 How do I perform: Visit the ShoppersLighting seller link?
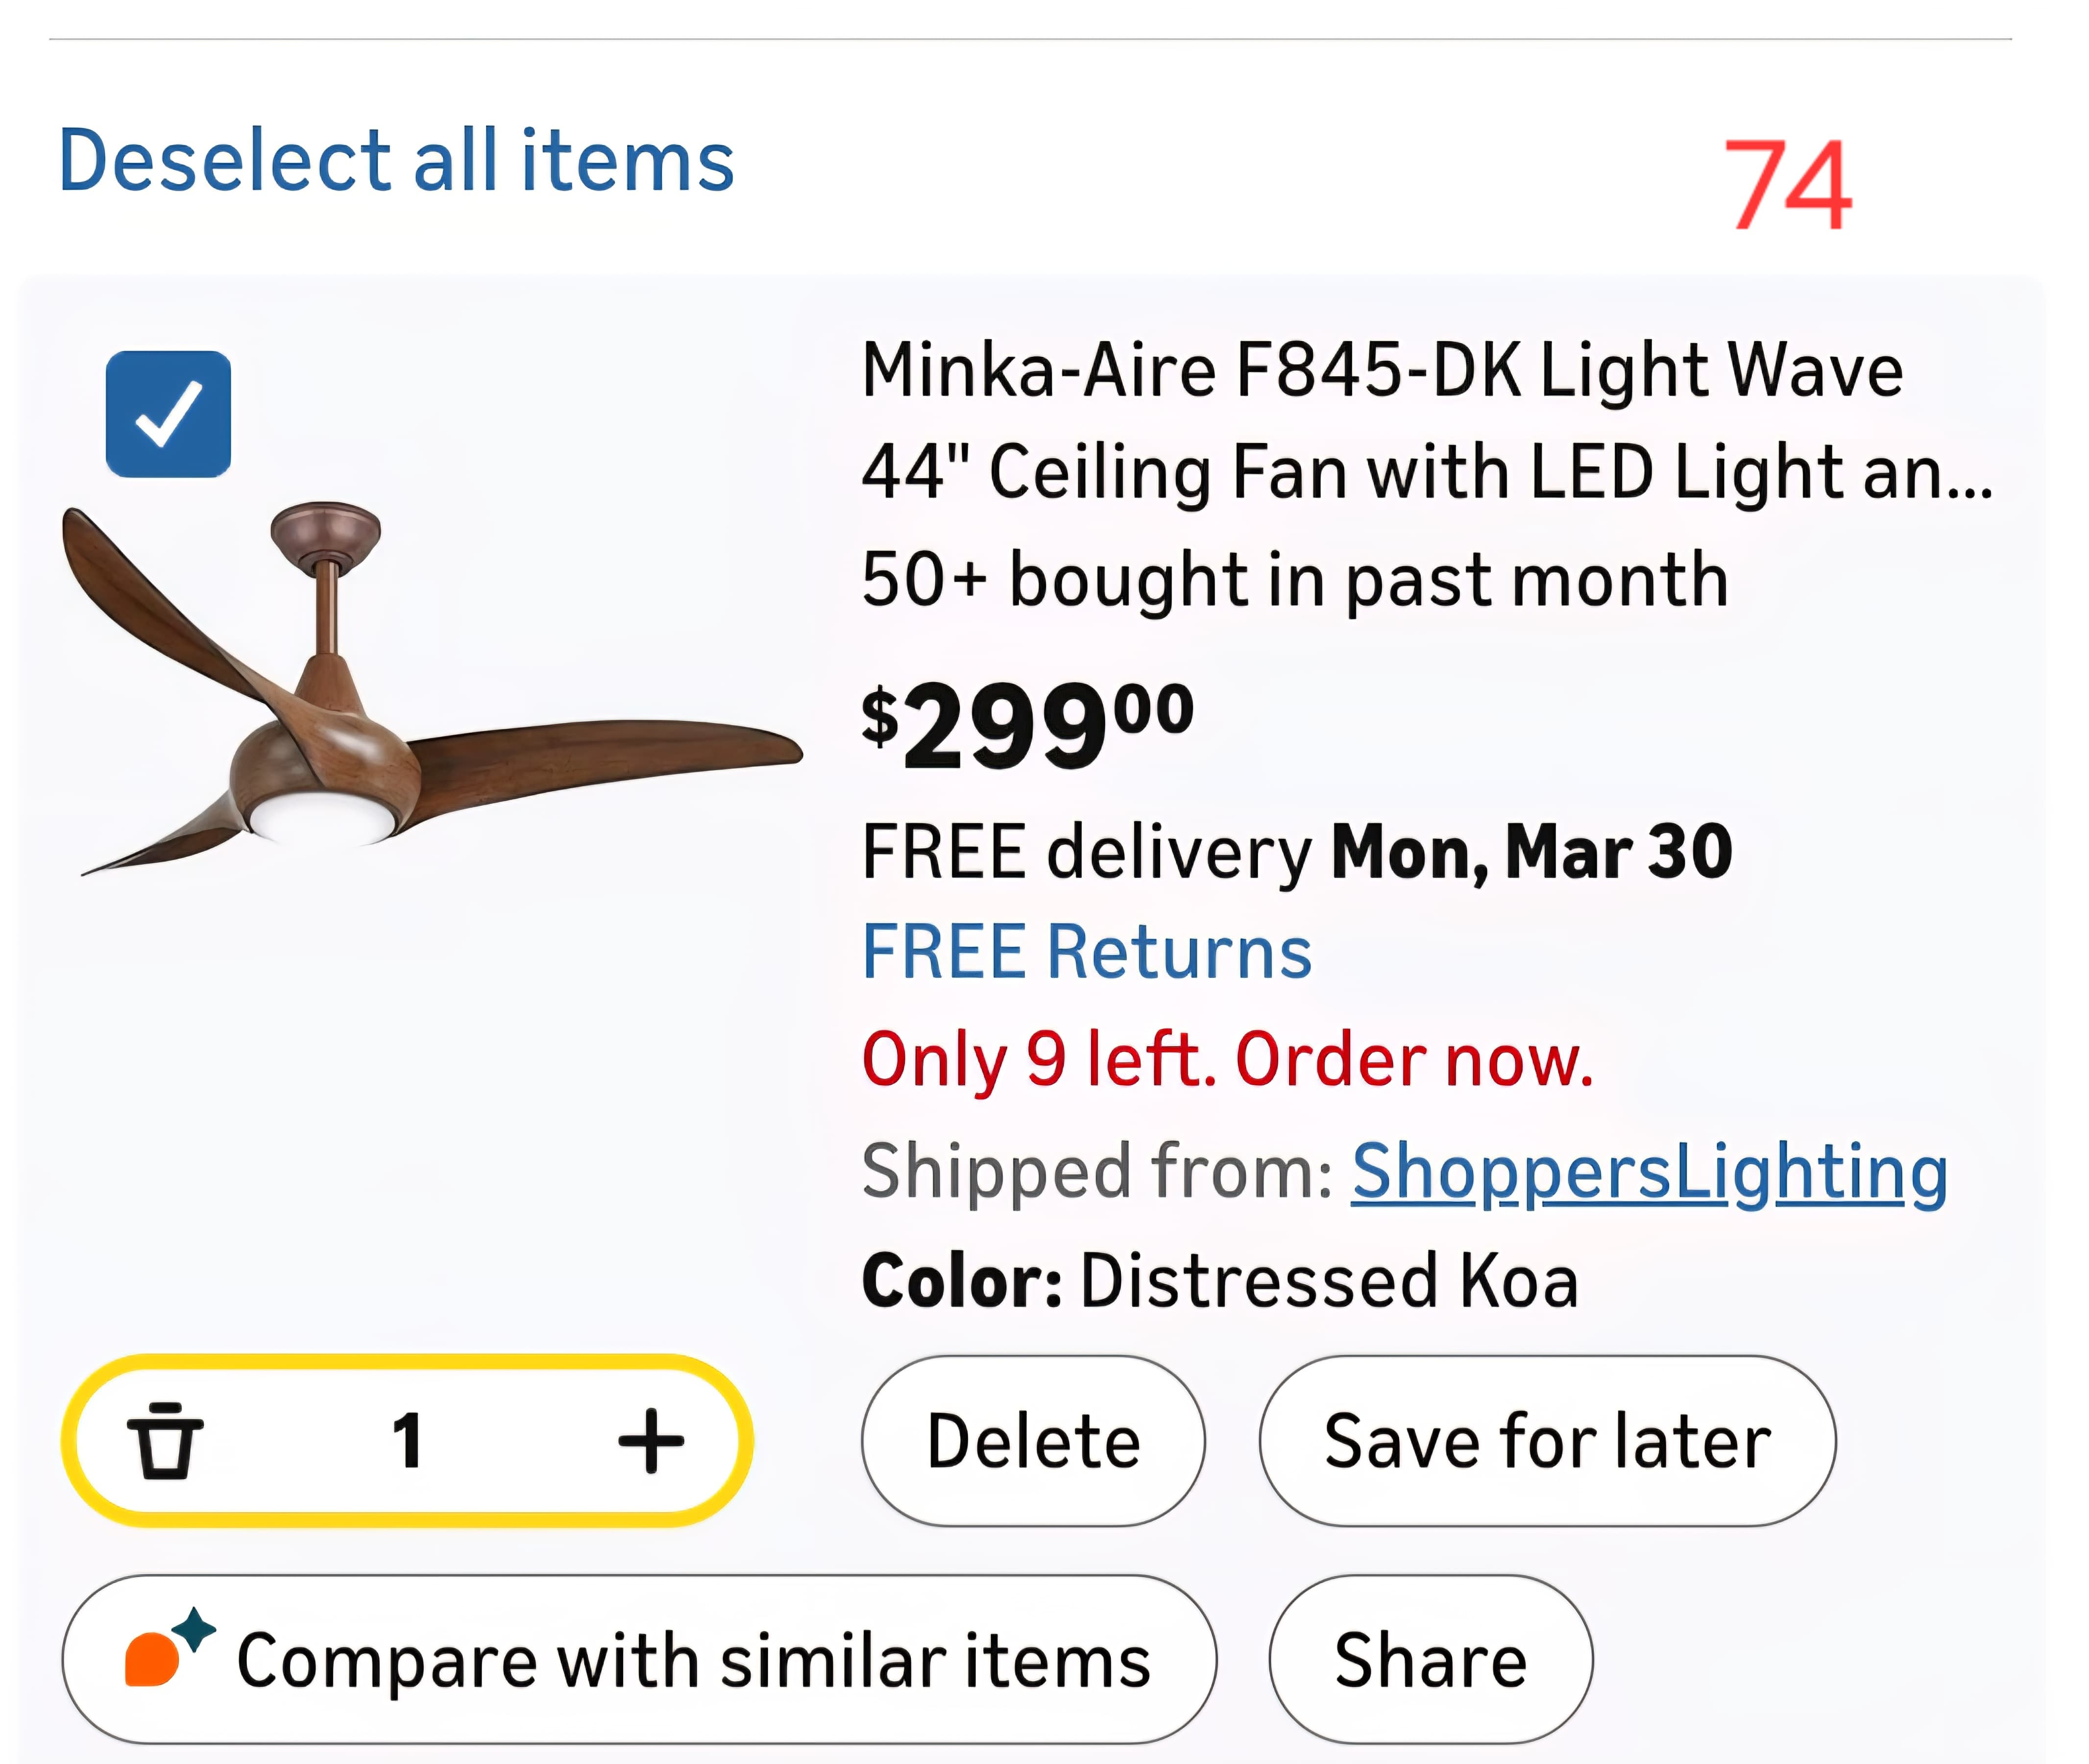(1649, 1171)
